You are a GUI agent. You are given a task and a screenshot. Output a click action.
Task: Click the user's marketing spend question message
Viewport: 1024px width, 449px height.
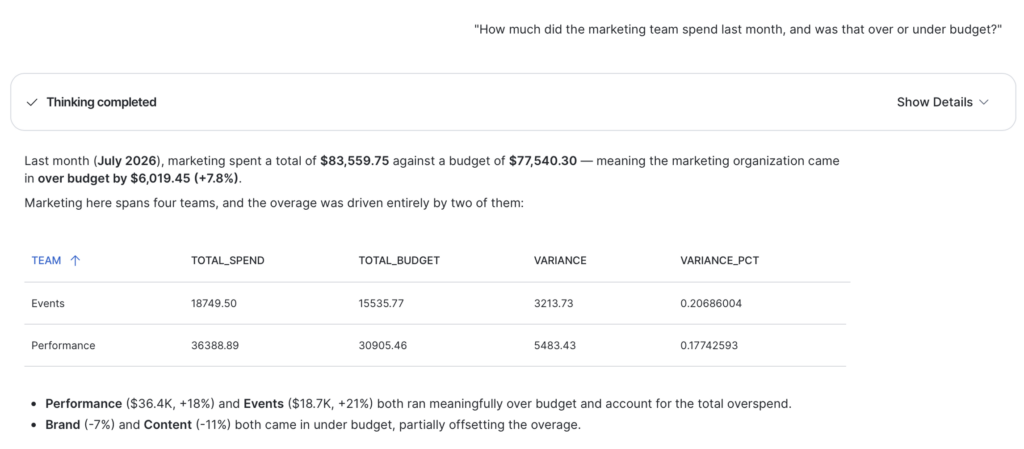coord(738,30)
